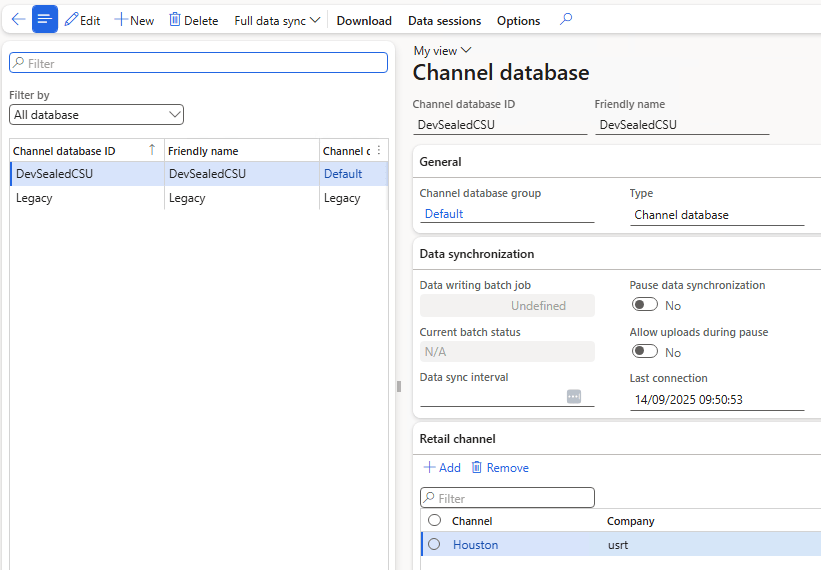Toggle Pause data synchronization switch
Image resolution: width=821 pixels, height=570 pixels.
645,305
